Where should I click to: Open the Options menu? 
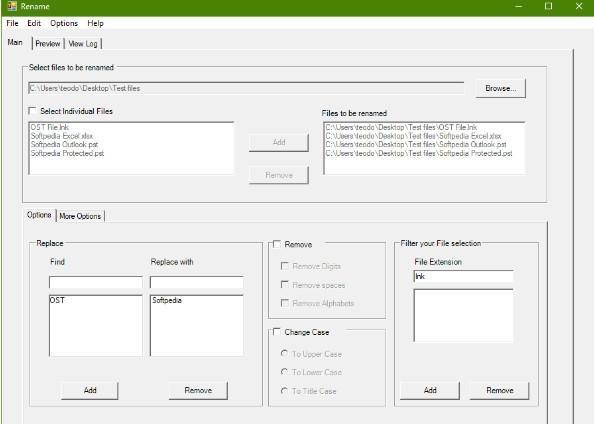point(64,23)
